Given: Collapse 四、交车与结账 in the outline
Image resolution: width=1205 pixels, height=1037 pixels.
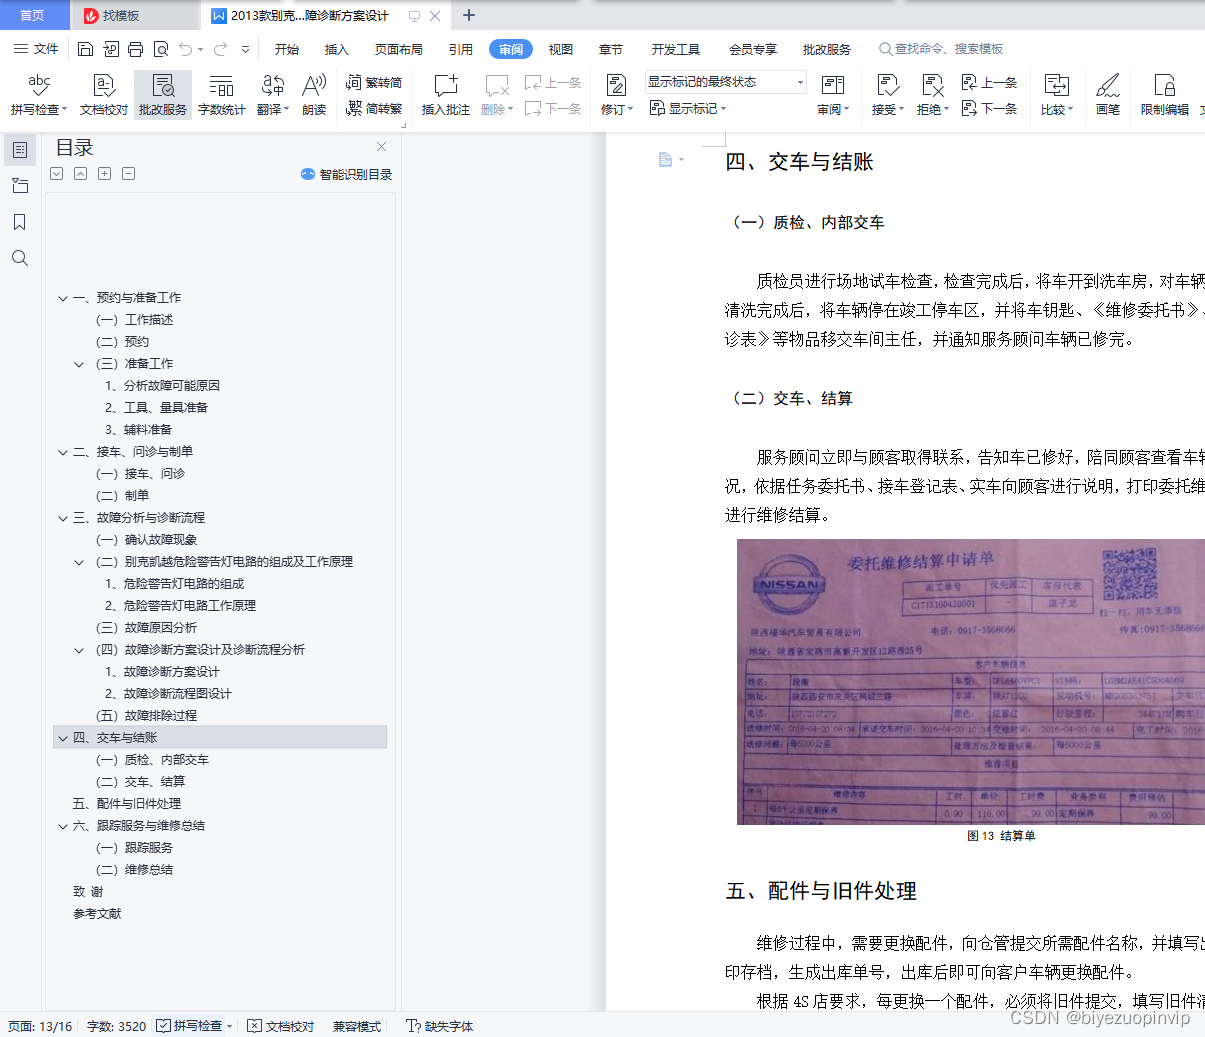Looking at the screenshot, I should pos(63,736).
